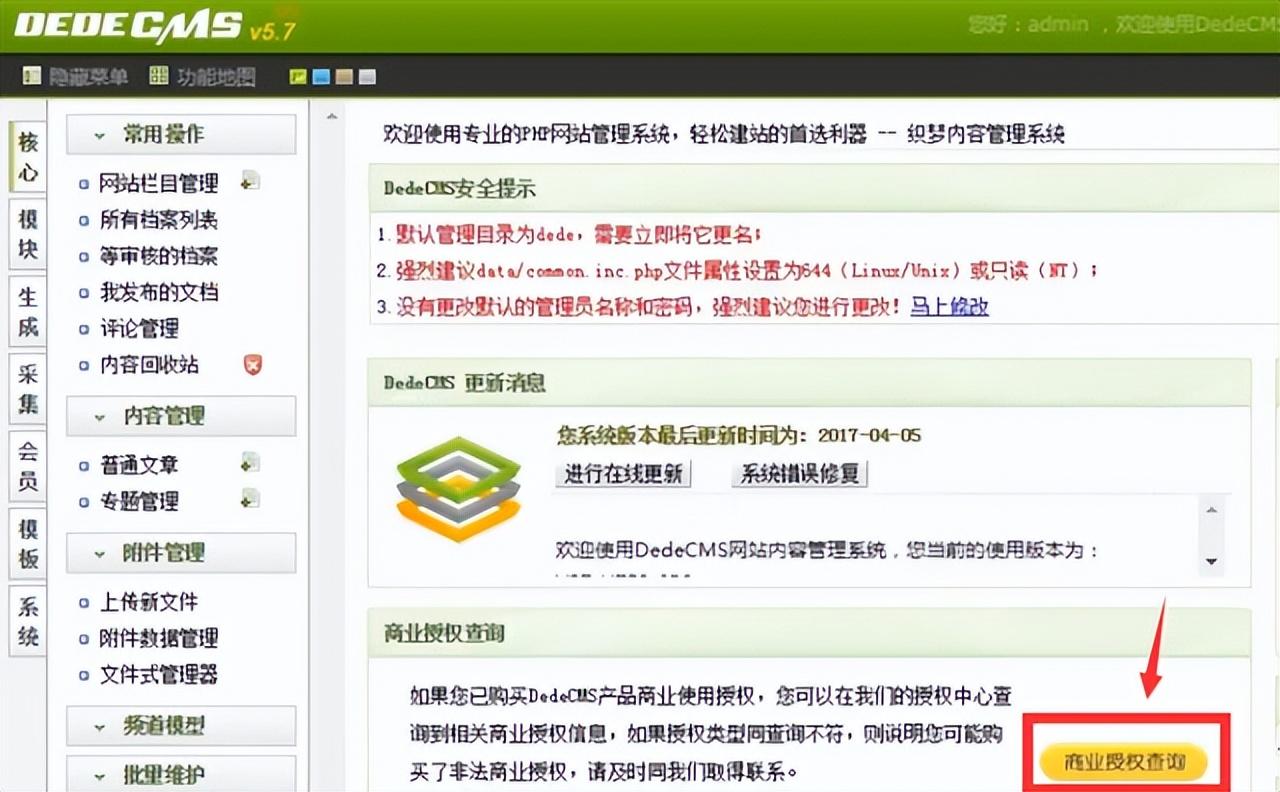Click the up arrow above the left menu scrollbar
The image size is (1280, 792).
point(331,118)
